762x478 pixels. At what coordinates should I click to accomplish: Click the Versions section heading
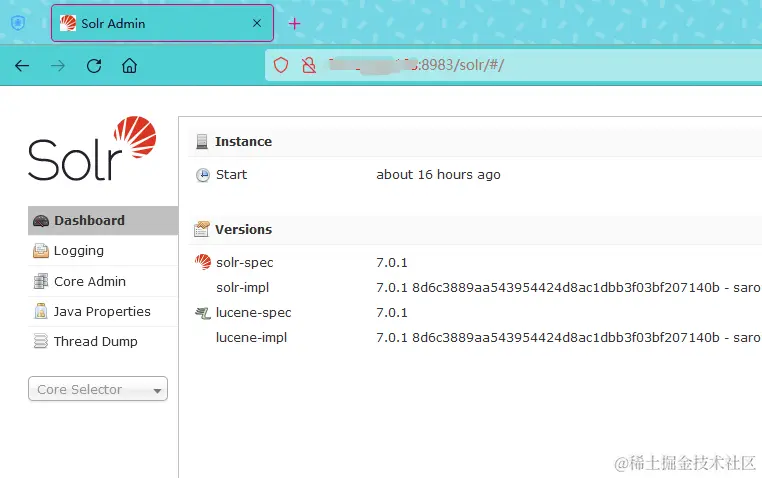243,229
